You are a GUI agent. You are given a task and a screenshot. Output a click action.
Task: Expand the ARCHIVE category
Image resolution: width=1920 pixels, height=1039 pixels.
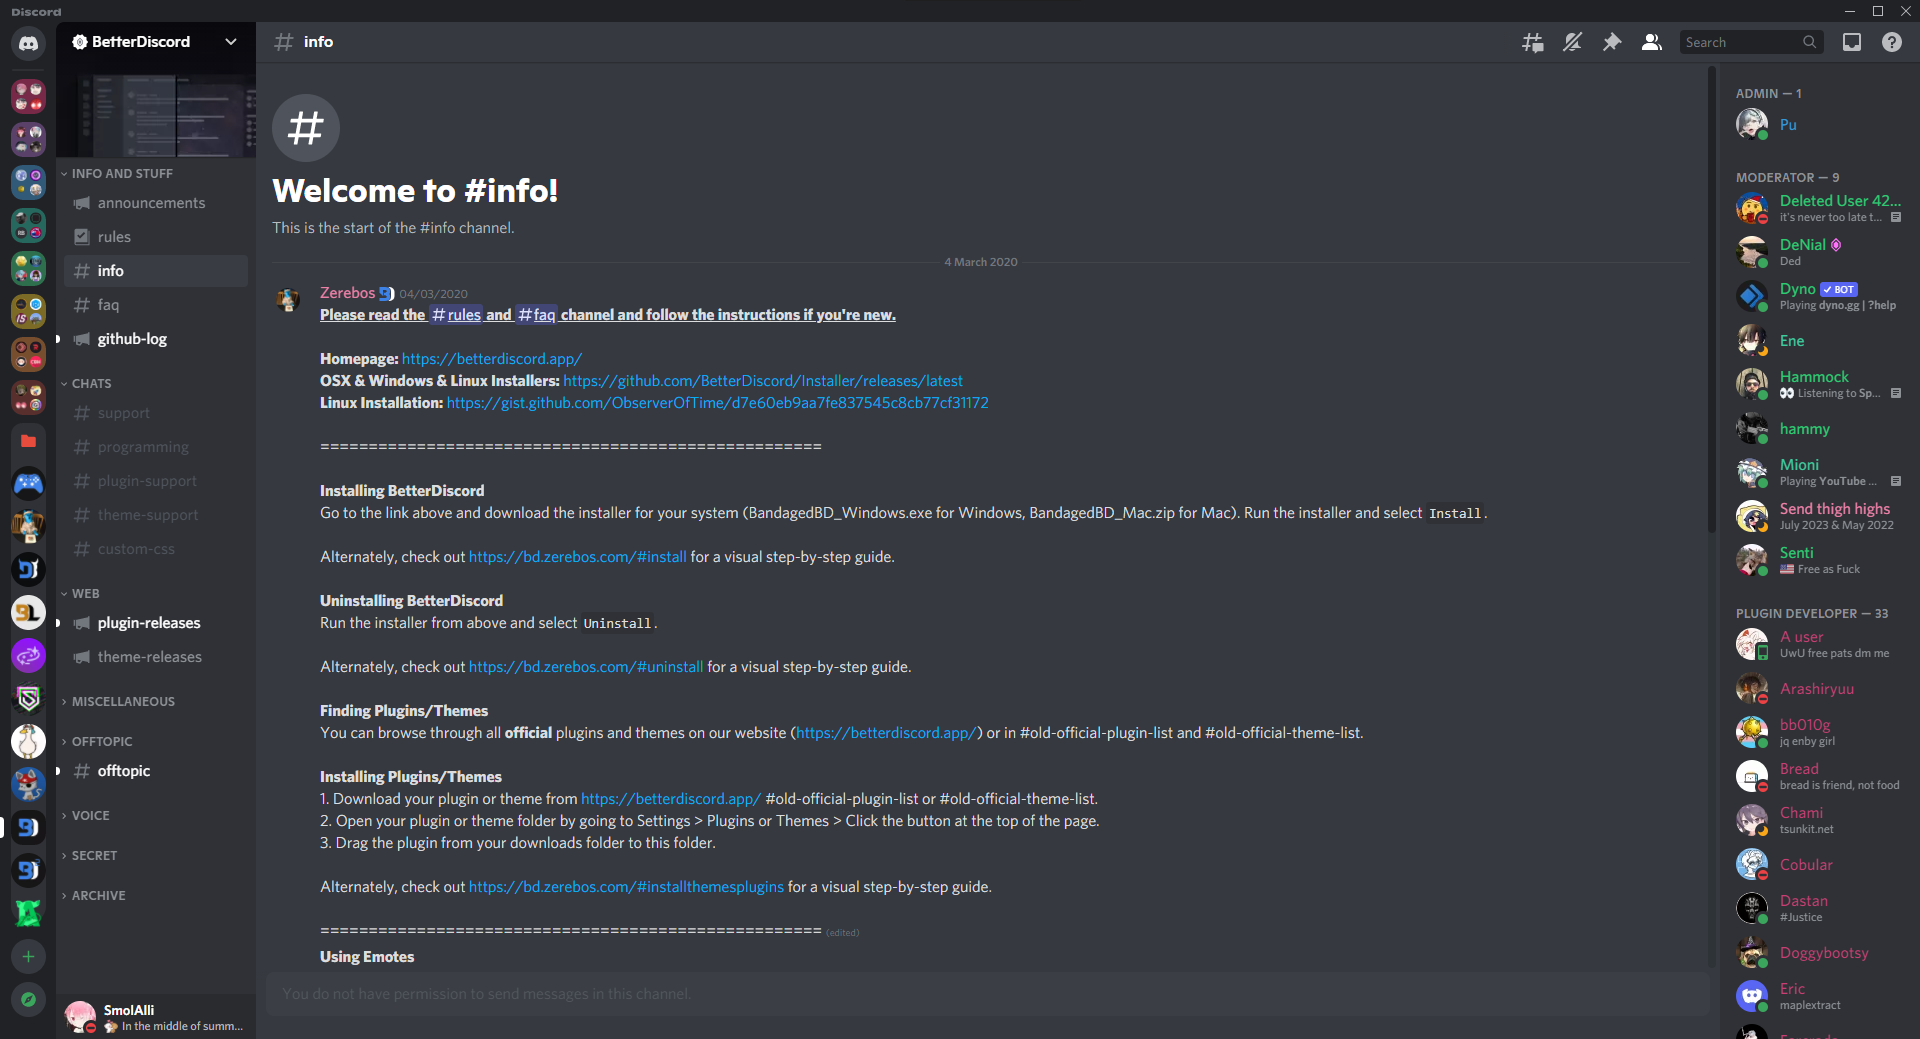pos(98,896)
